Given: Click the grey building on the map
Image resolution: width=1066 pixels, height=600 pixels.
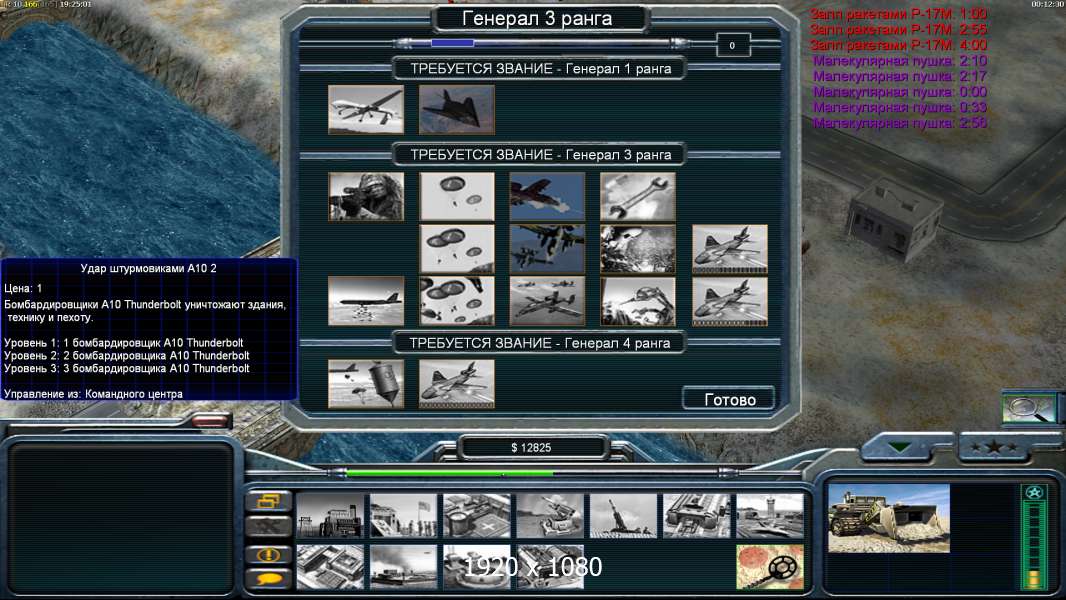Looking at the screenshot, I should [895, 219].
